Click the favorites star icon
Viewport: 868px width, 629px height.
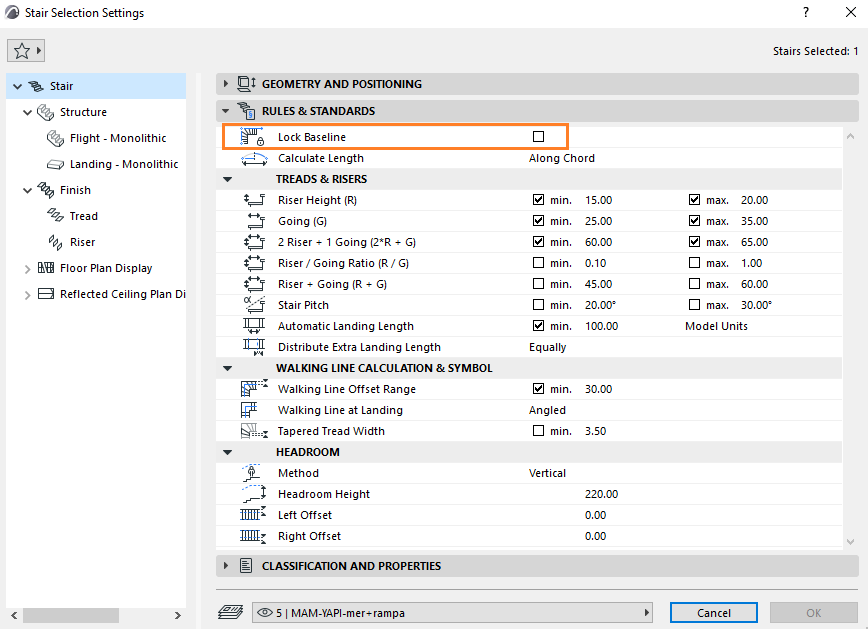pos(21,50)
